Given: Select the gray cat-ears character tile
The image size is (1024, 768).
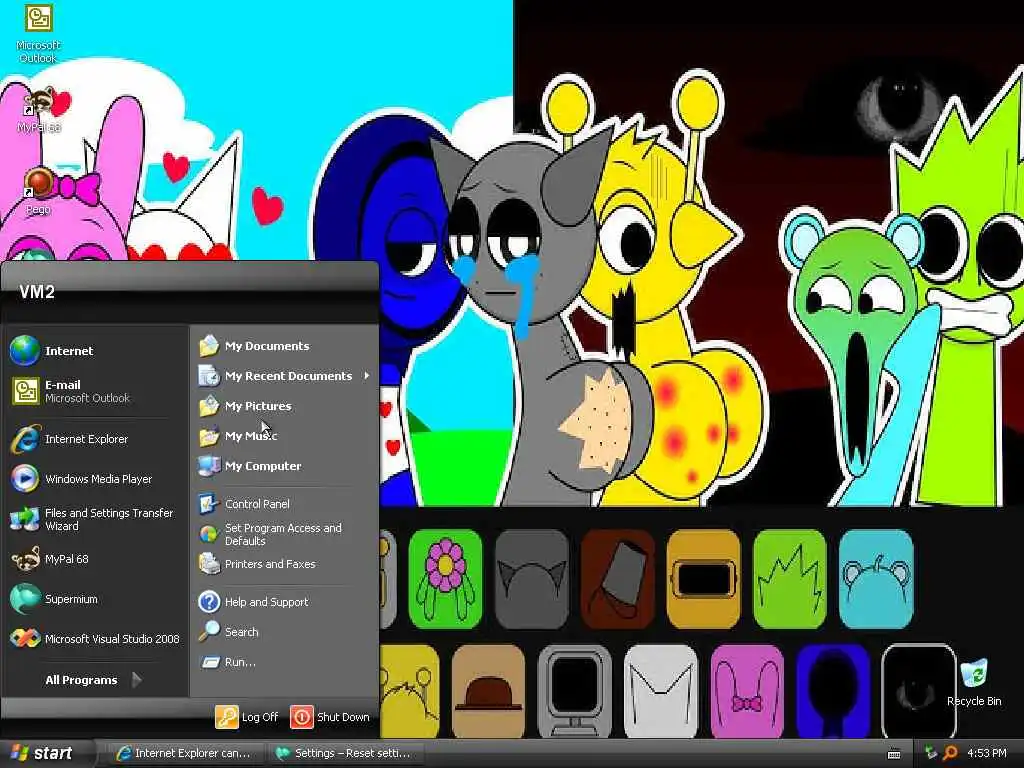Looking at the screenshot, I should [x=532, y=579].
